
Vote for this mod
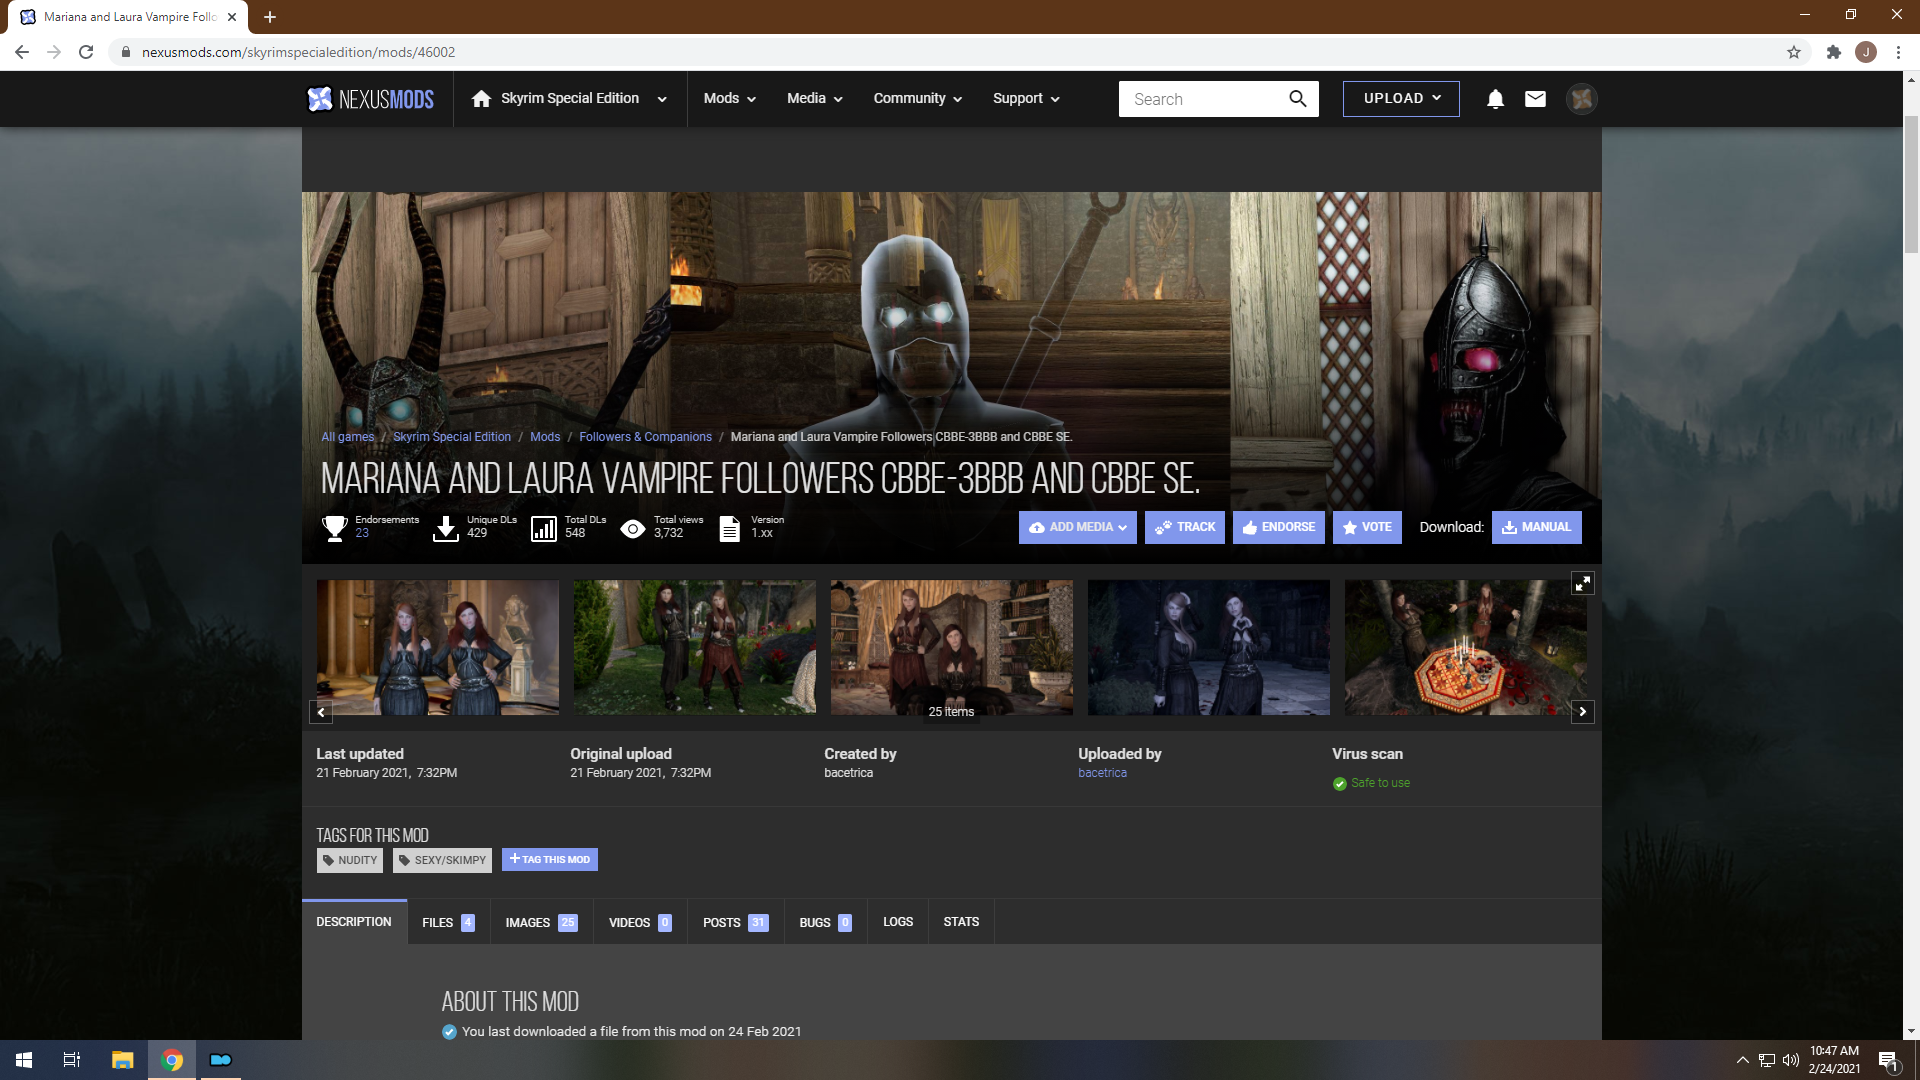[x=1367, y=527]
